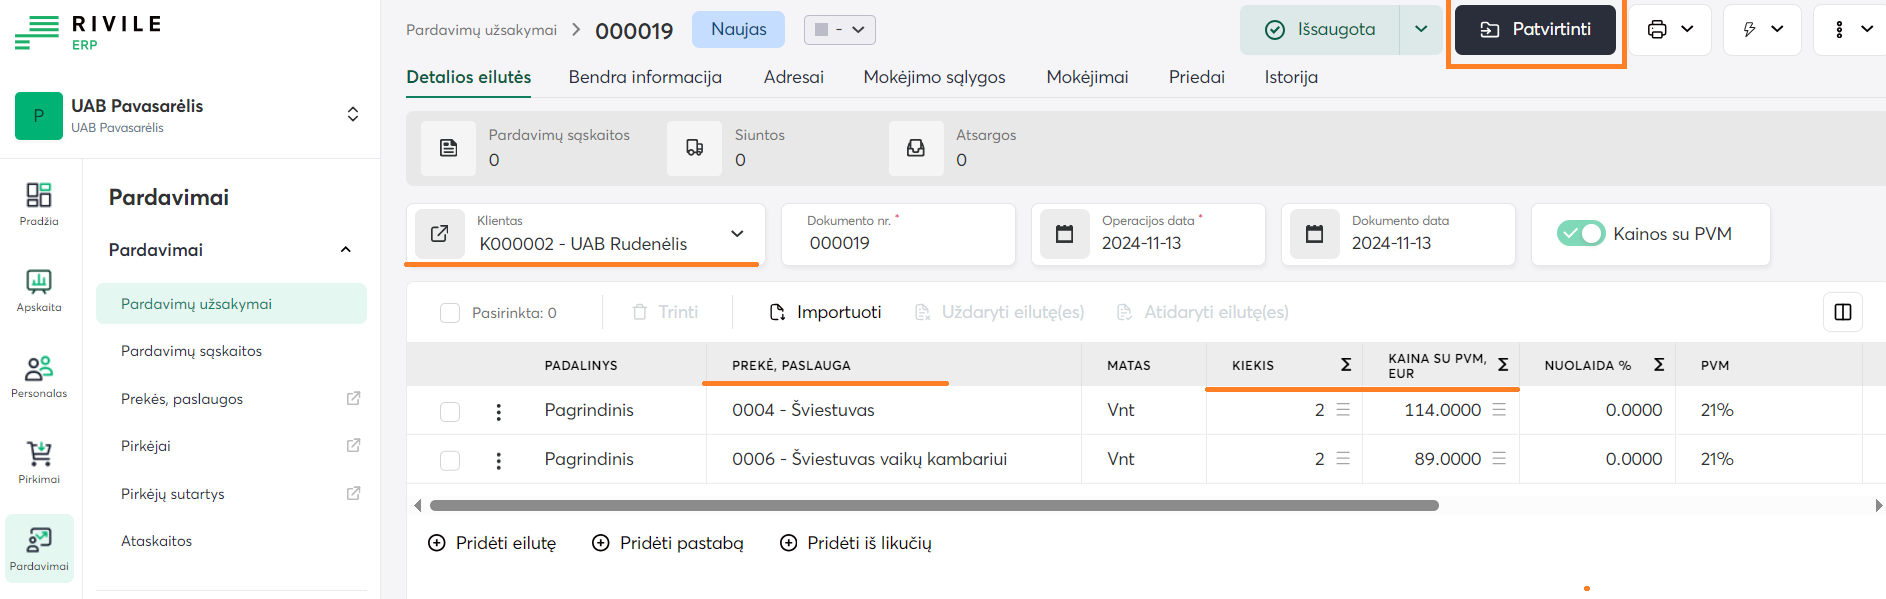
Task: Toggle the Kainos su PVM switch
Action: click(x=1580, y=234)
